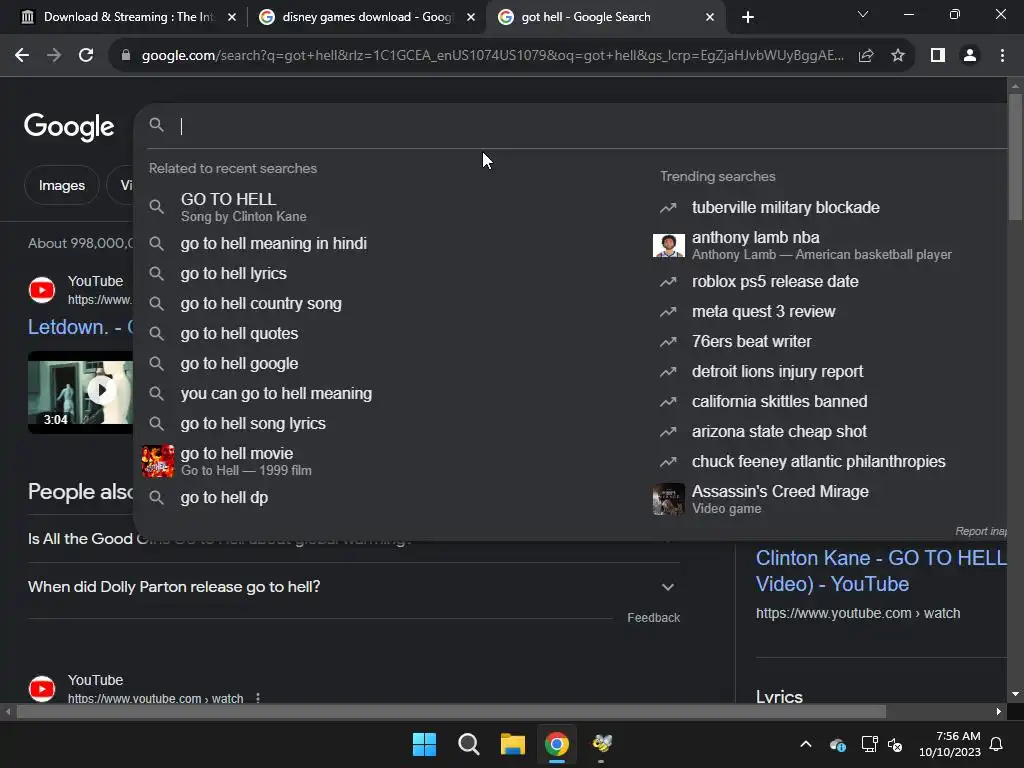This screenshot has width=1024, height=768.
Task: Open Windows Start menu
Action: (x=424, y=744)
